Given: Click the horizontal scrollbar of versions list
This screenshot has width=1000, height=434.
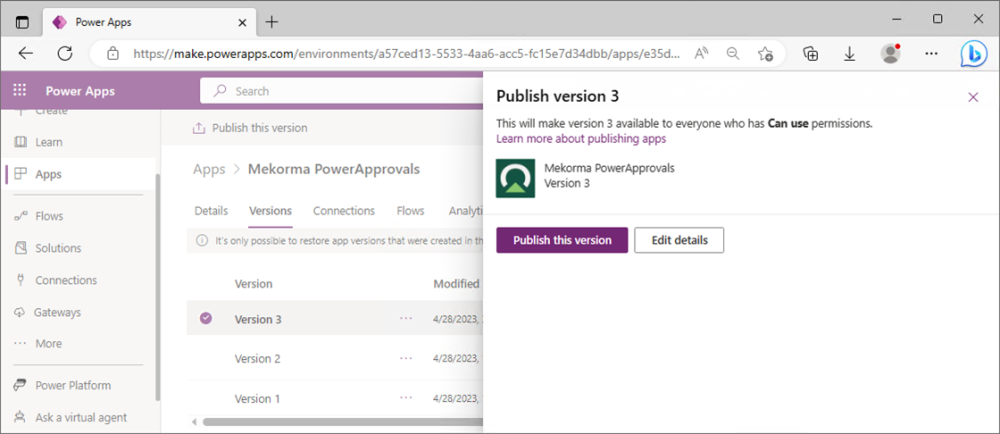Looking at the screenshot, I should pos(342,422).
